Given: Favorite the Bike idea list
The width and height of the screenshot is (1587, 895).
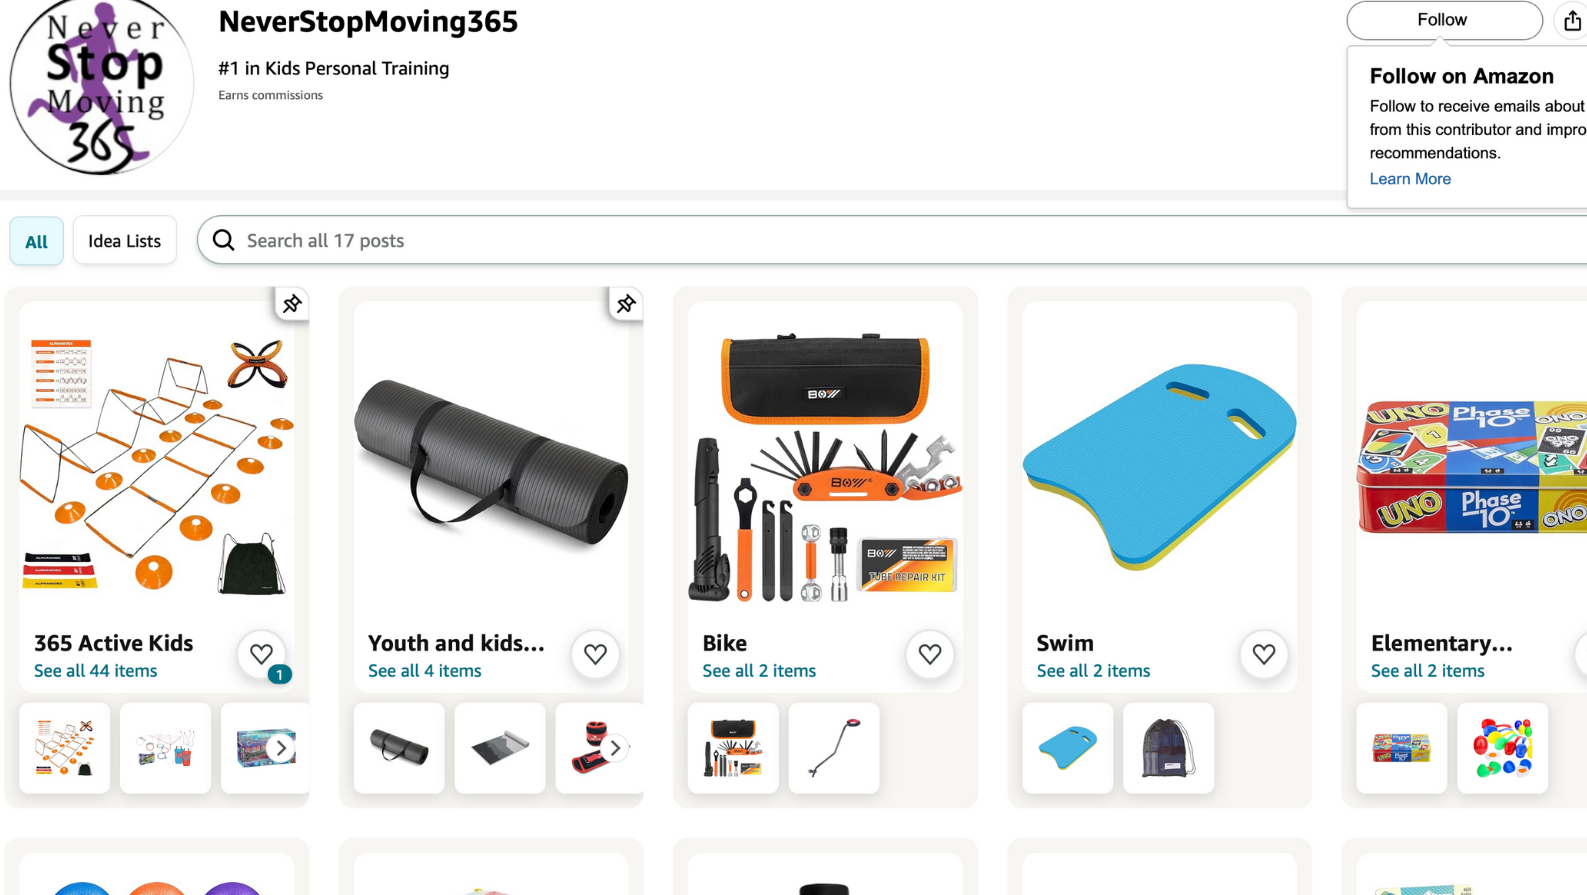Looking at the screenshot, I should tap(930, 654).
